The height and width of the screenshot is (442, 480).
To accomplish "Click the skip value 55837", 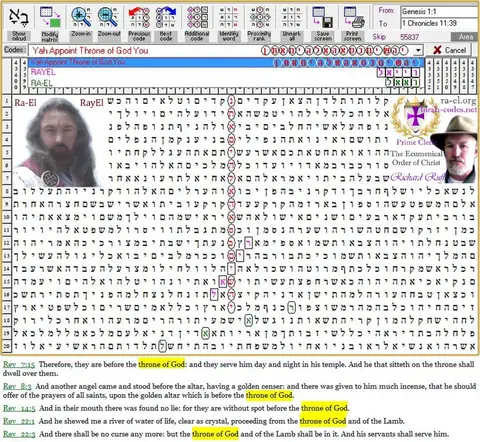I will coord(409,37).
